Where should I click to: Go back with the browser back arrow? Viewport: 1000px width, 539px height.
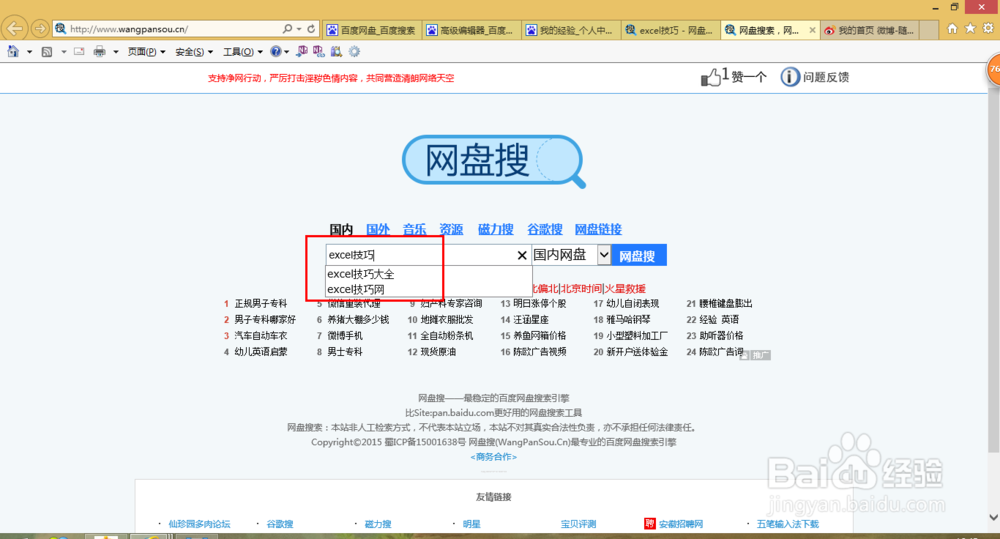[x=15, y=29]
